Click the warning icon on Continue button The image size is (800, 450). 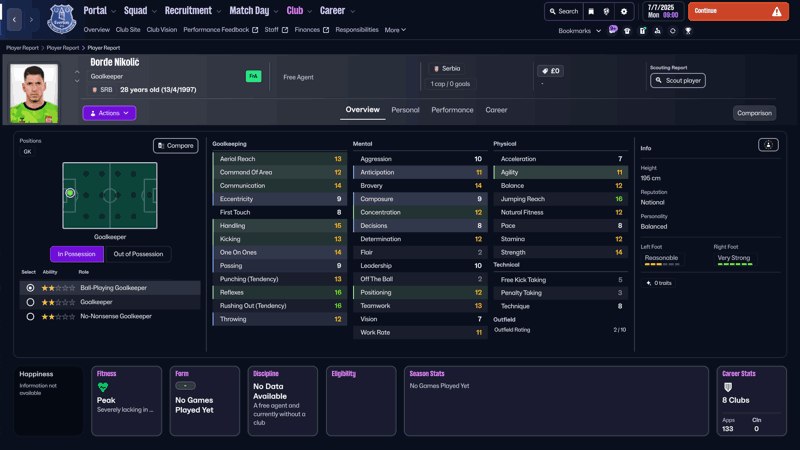pos(776,12)
